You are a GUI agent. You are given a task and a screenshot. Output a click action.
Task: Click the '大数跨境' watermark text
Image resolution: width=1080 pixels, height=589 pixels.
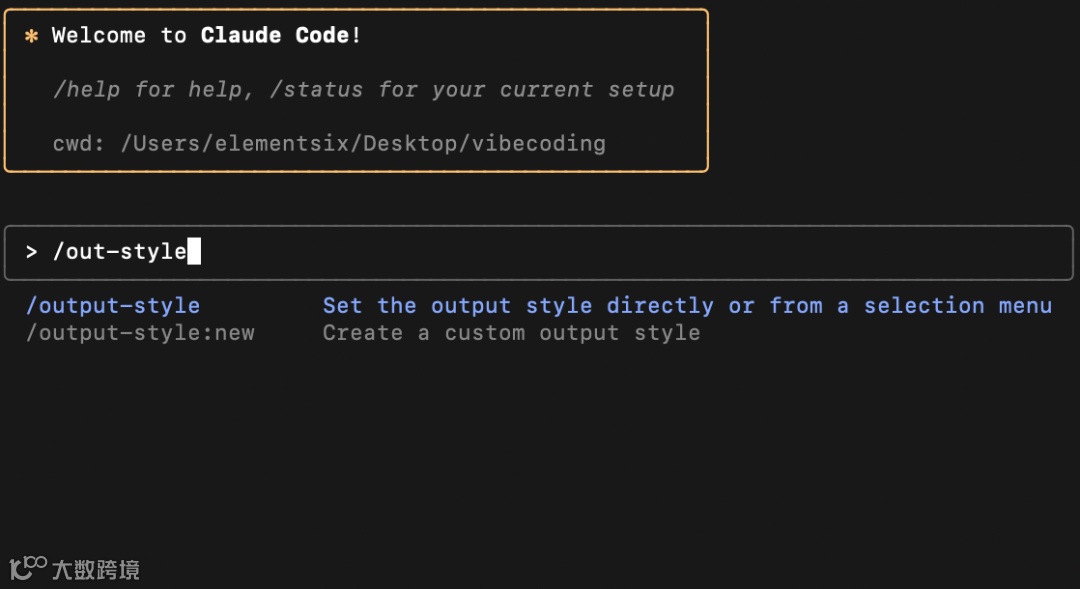coord(96,570)
